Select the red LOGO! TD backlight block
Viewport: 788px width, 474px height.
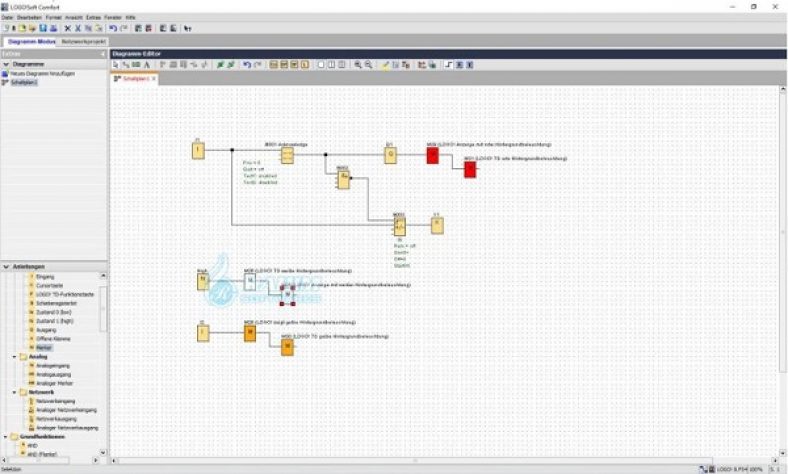(469, 169)
